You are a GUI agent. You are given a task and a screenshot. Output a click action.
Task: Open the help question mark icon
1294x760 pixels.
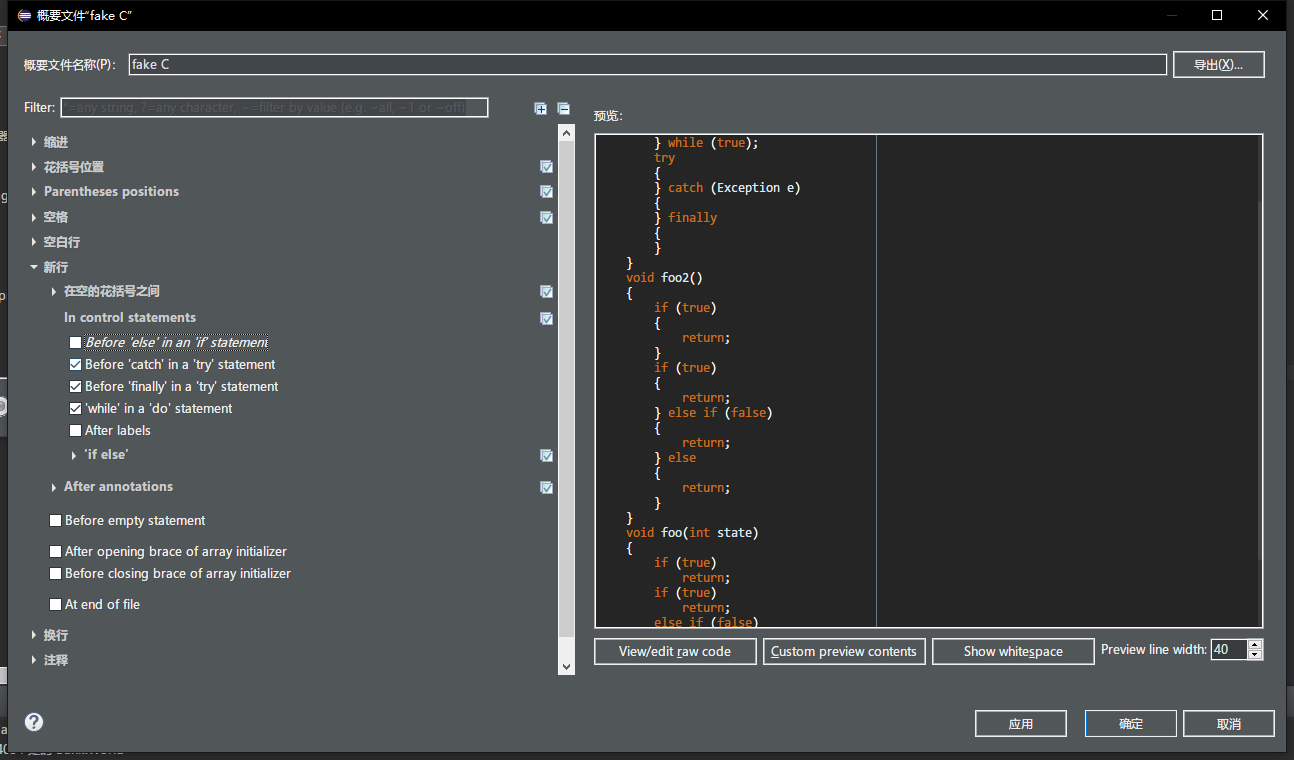(34, 722)
